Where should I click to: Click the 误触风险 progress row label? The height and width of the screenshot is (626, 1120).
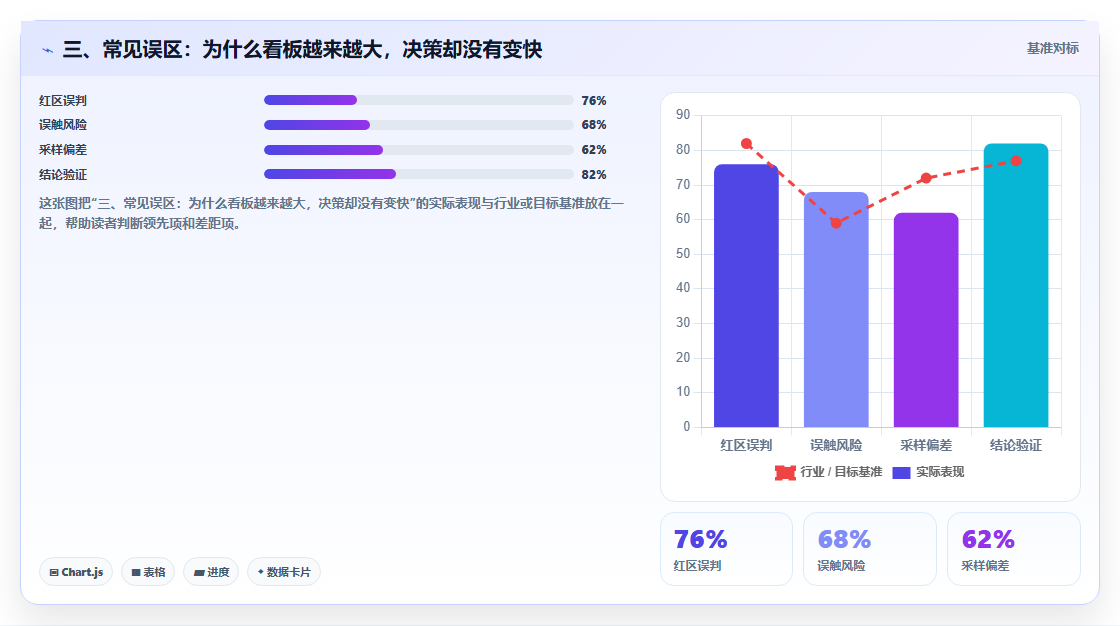coord(63,125)
